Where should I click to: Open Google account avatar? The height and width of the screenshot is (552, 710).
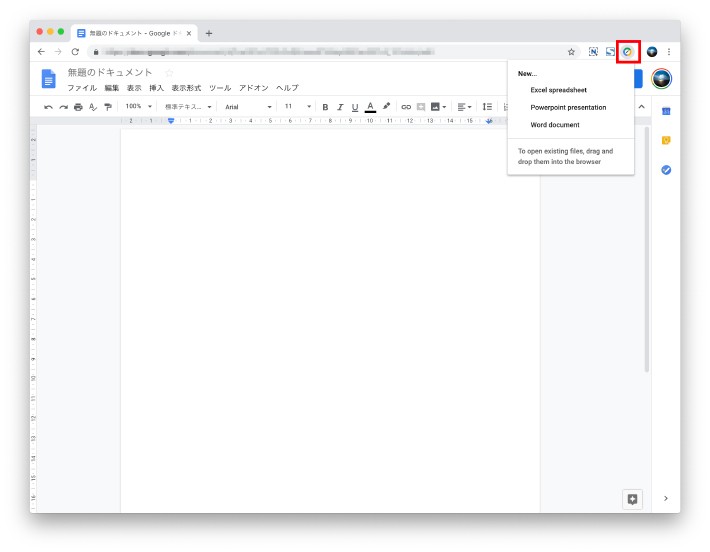662,79
